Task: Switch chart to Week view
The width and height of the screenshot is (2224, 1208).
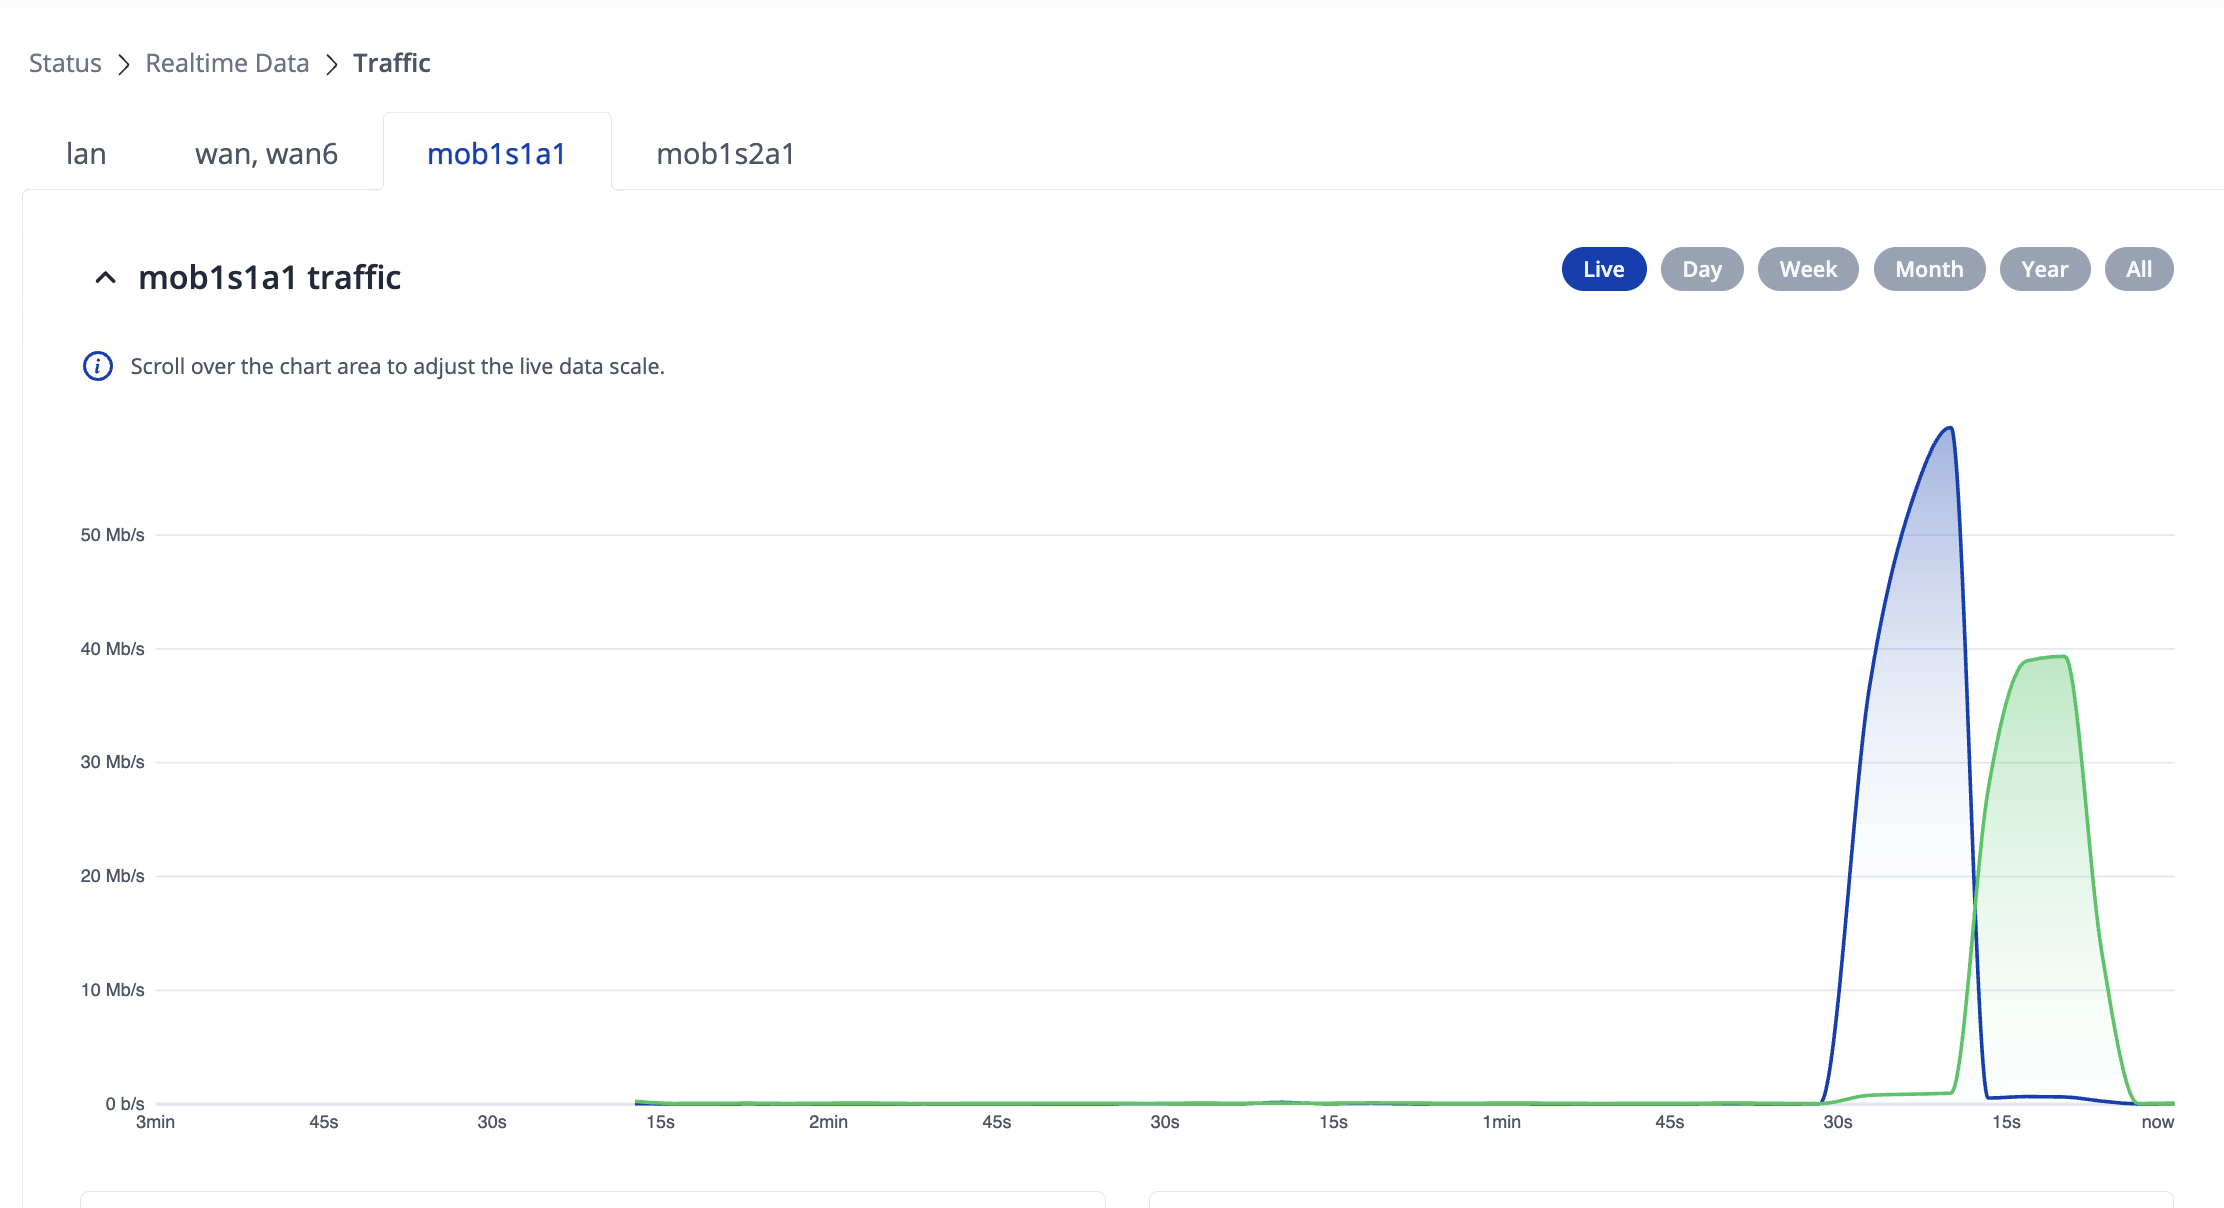Action: pyautogui.click(x=1807, y=269)
